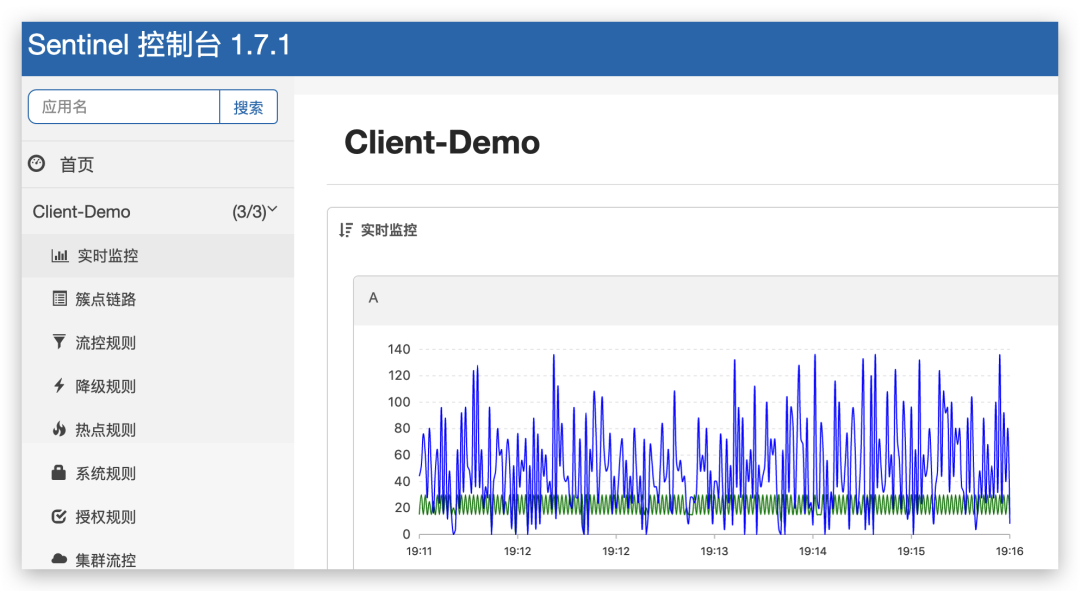Image resolution: width=1080 pixels, height=591 pixels.
Task: Click the 19:14 time axis label
Action: [813, 551]
